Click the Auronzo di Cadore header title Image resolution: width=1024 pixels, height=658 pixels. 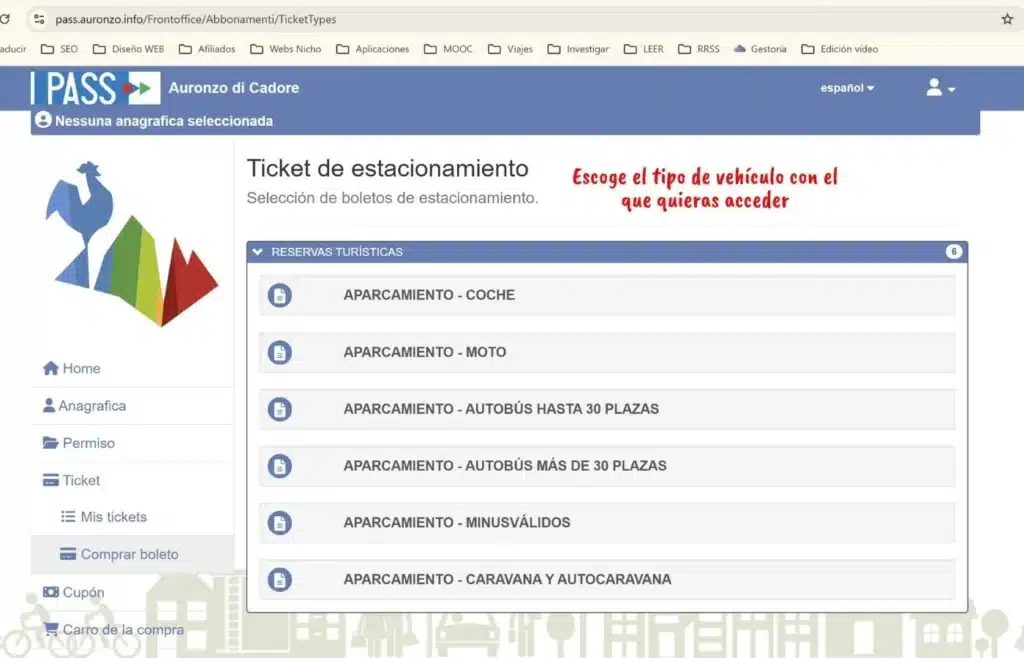click(234, 87)
